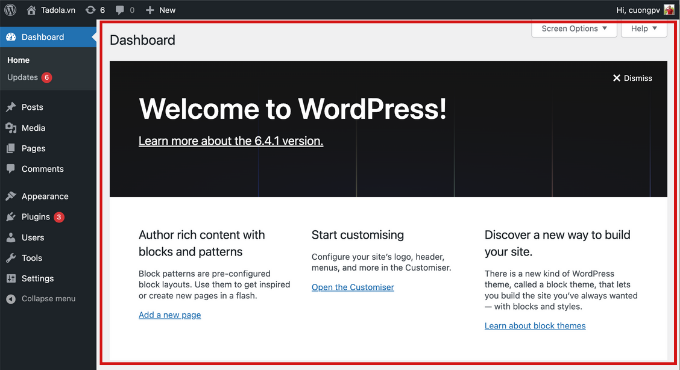Click the Open the Customiser link

pos(353,287)
